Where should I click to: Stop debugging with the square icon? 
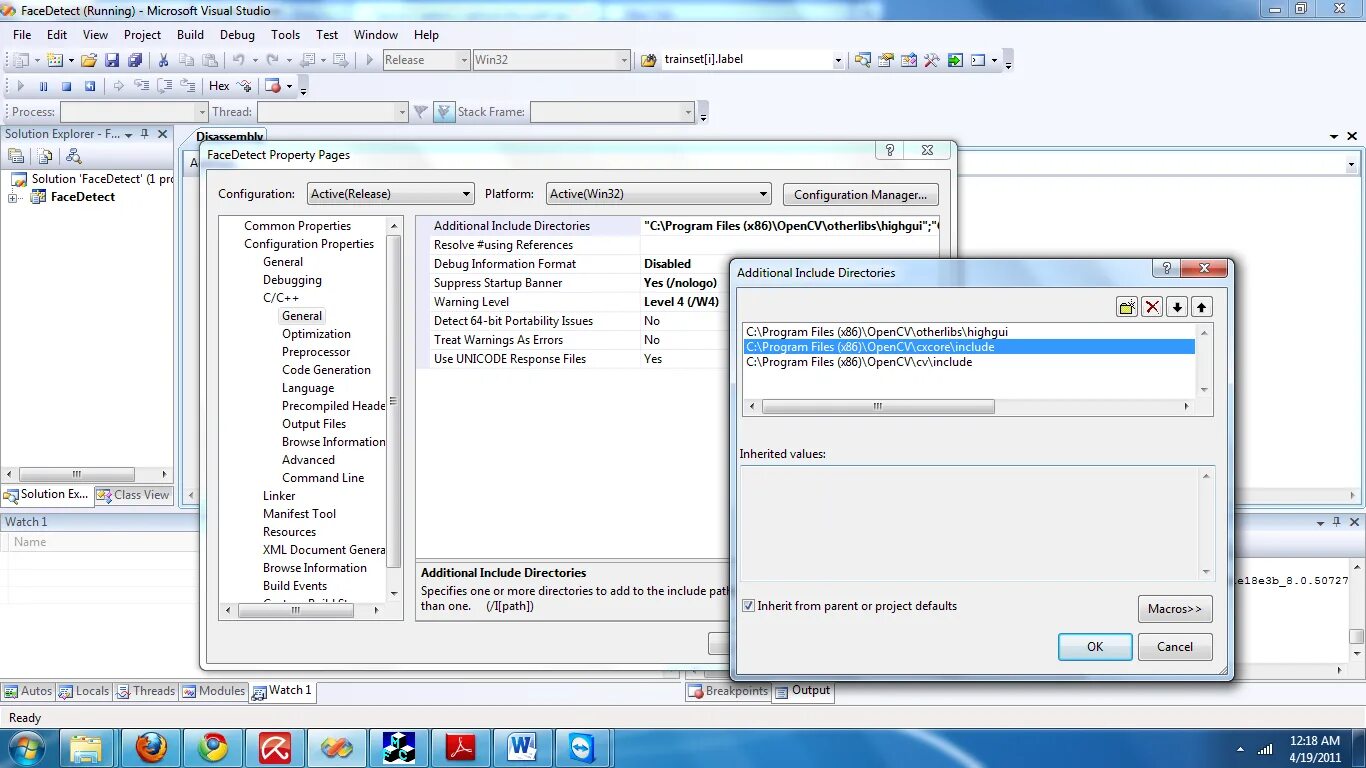(66, 86)
